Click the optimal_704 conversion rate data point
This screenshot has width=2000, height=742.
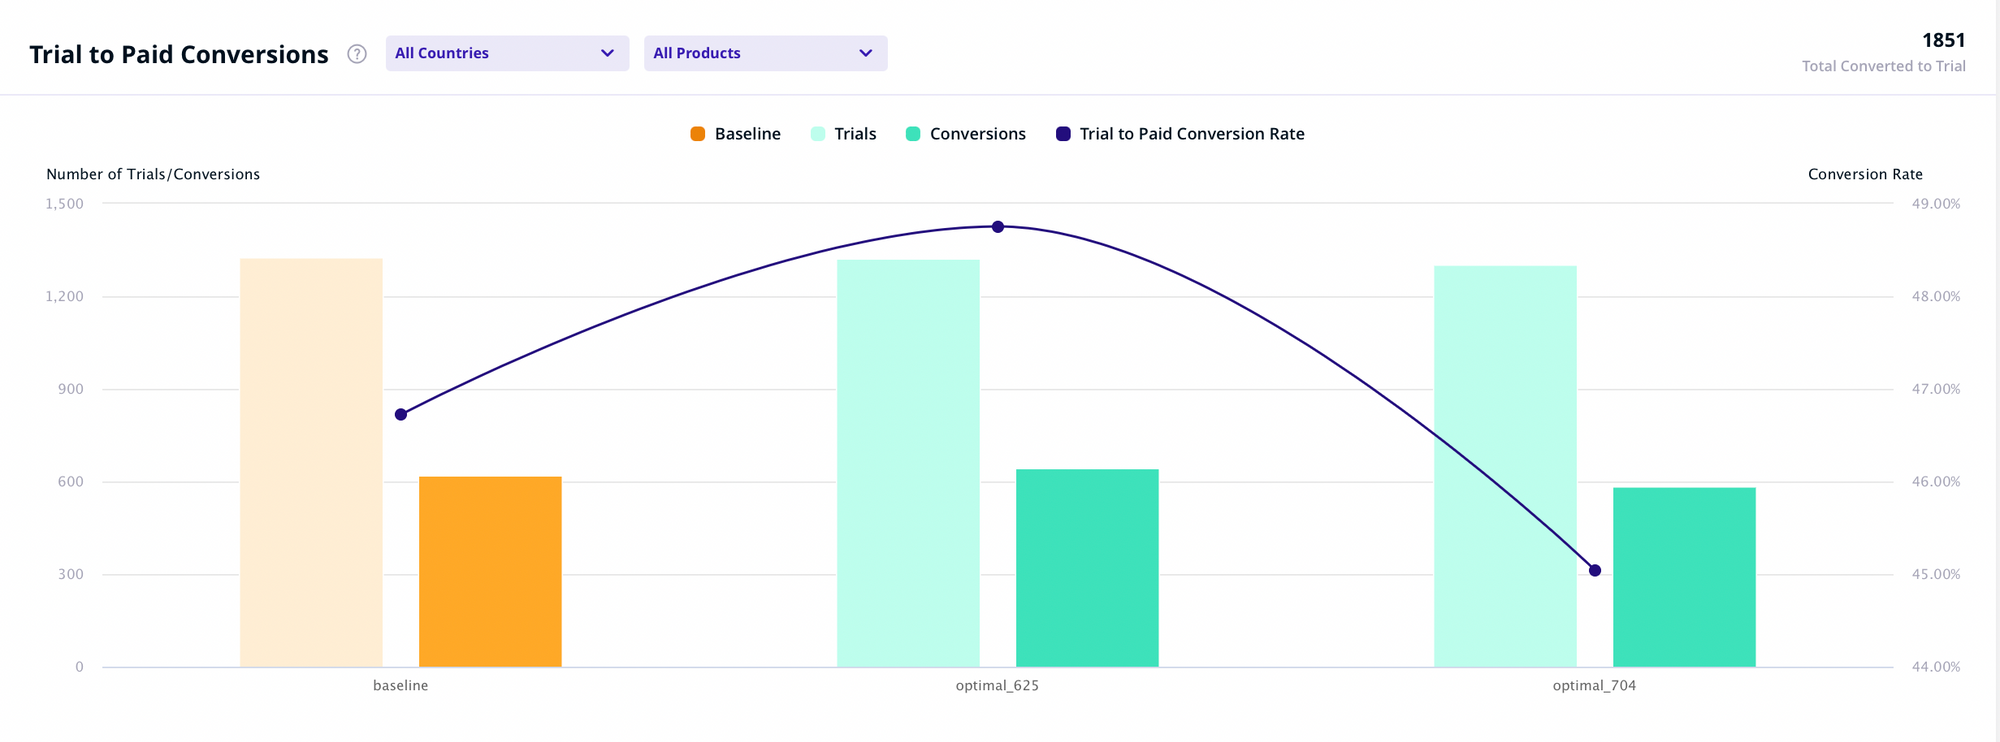pos(1595,571)
